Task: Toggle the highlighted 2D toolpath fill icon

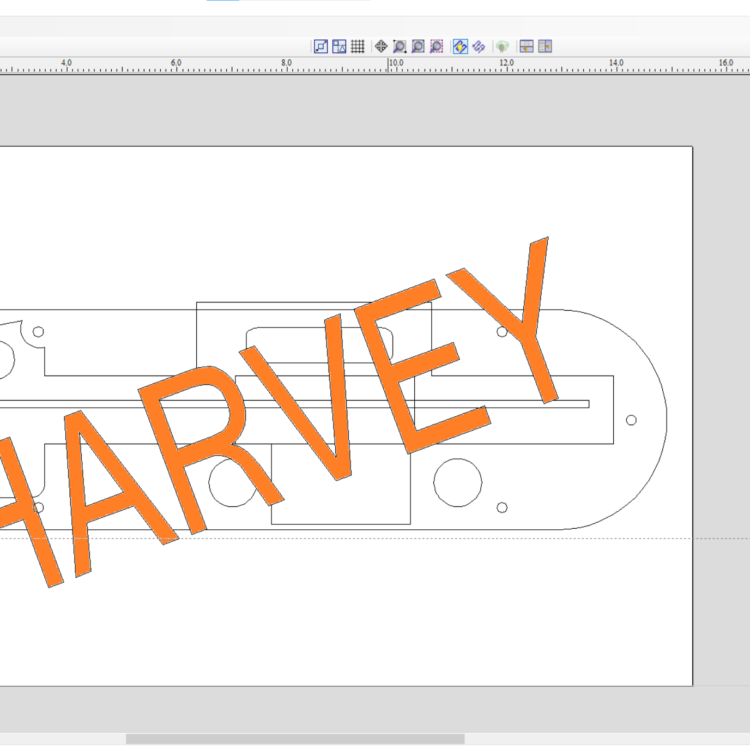Action: click(460, 46)
